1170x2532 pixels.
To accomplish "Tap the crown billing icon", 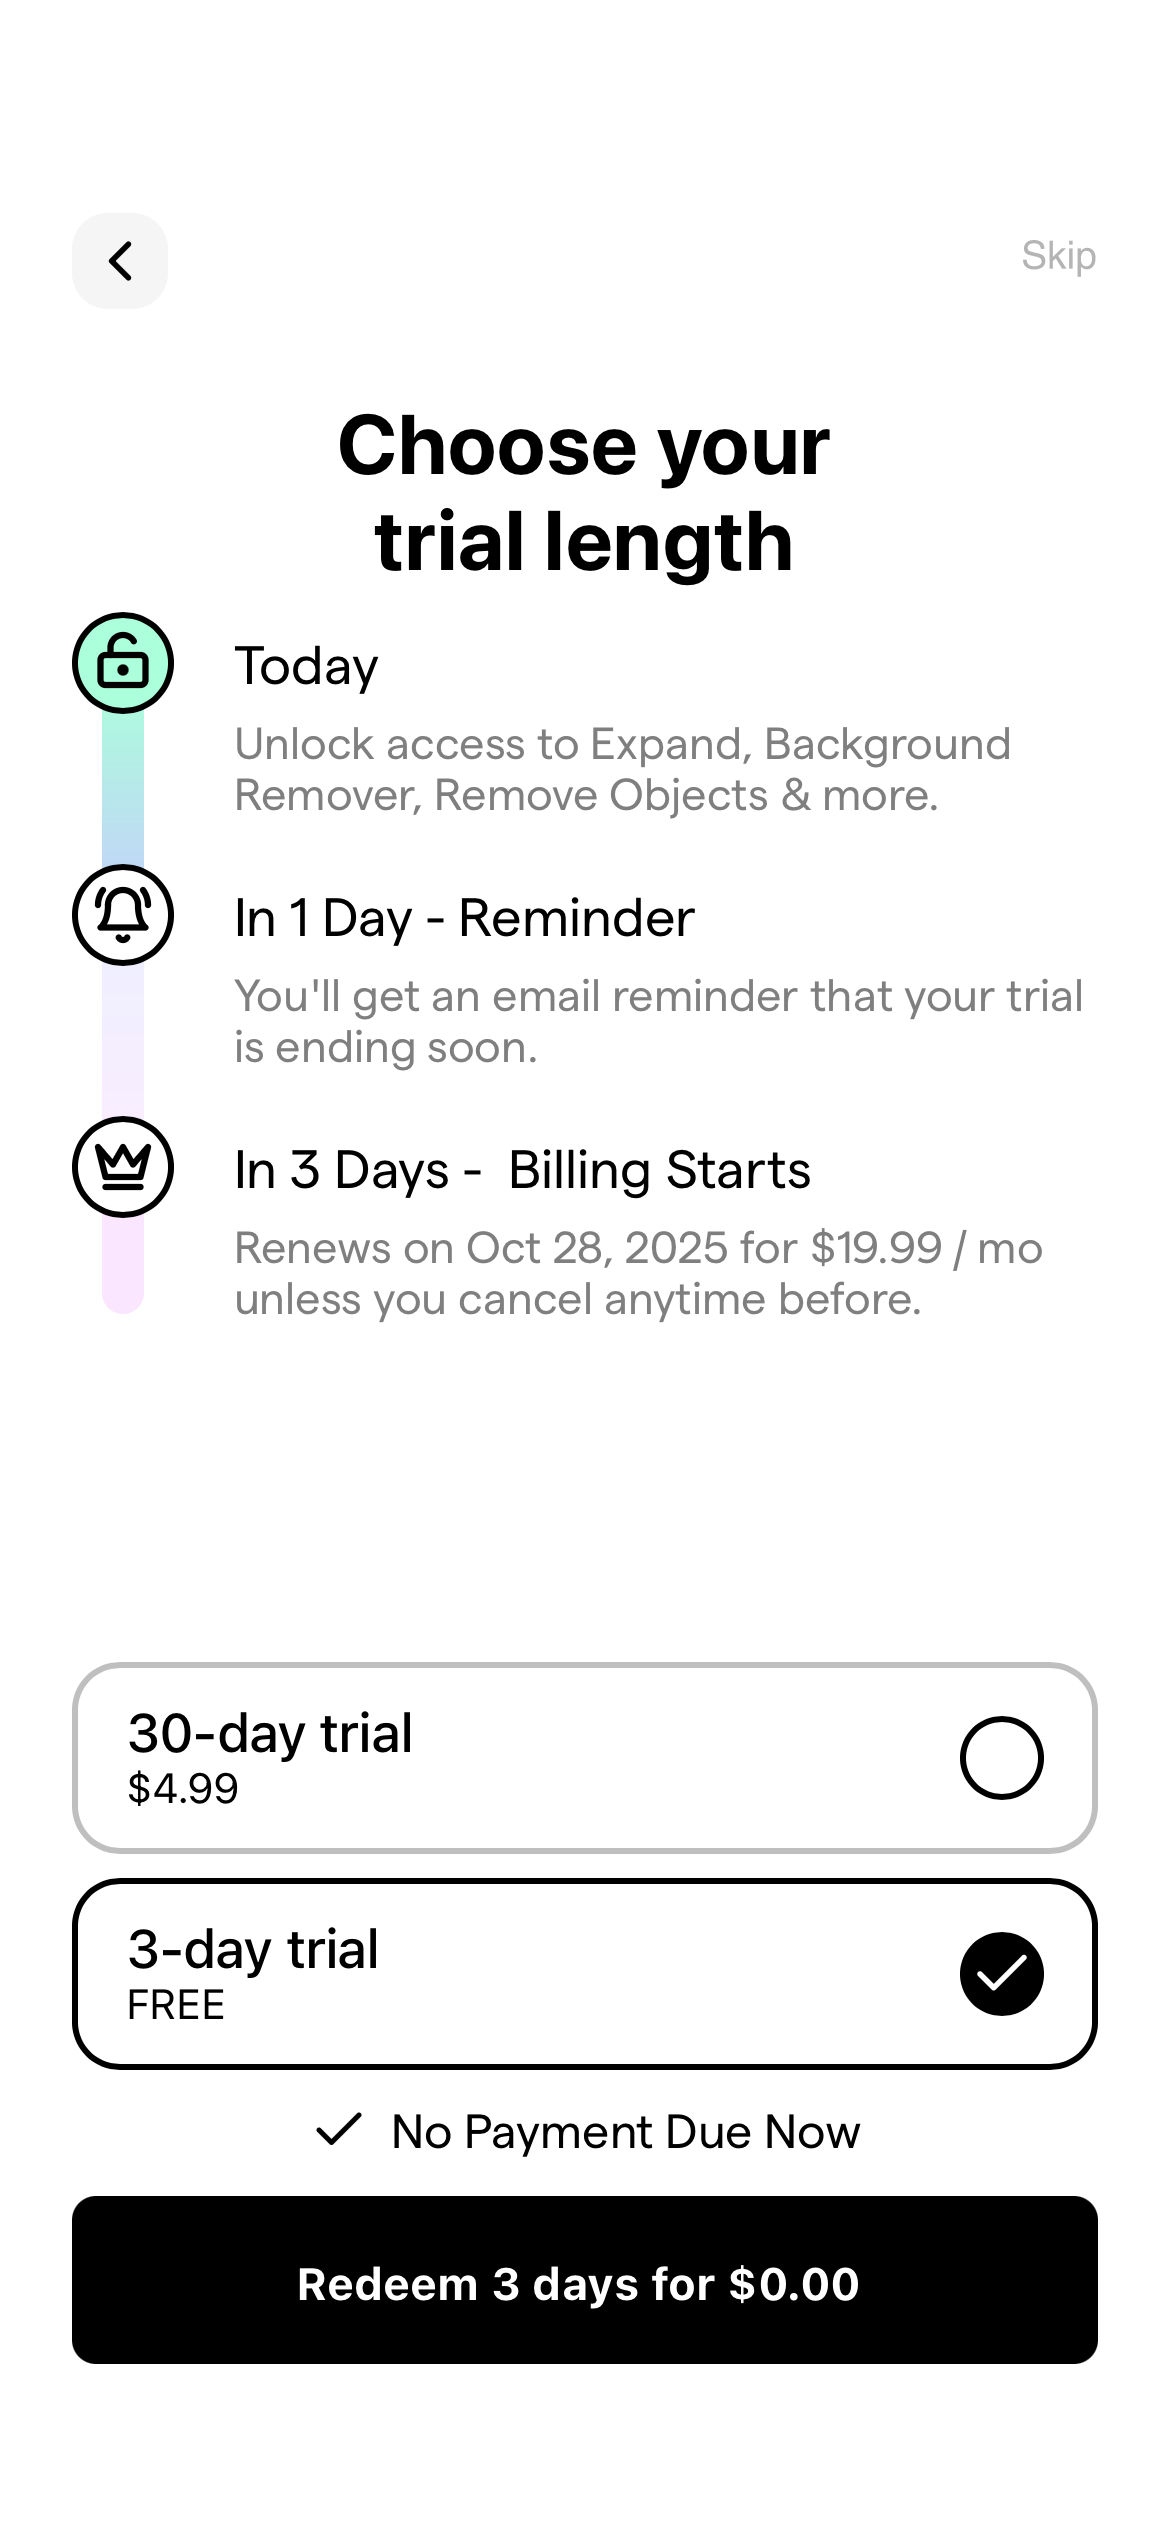I will 123,1167.
